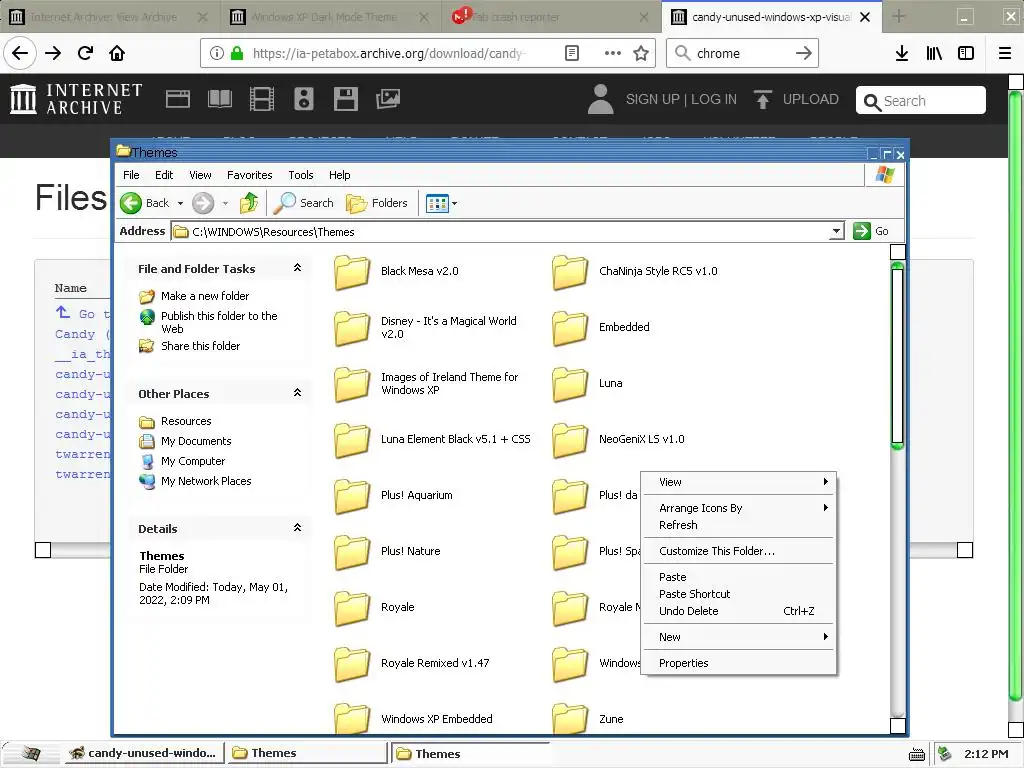Viewport: 1024px width, 768px height.
Task: Click the Go button next to address
Action: [871, 231]
